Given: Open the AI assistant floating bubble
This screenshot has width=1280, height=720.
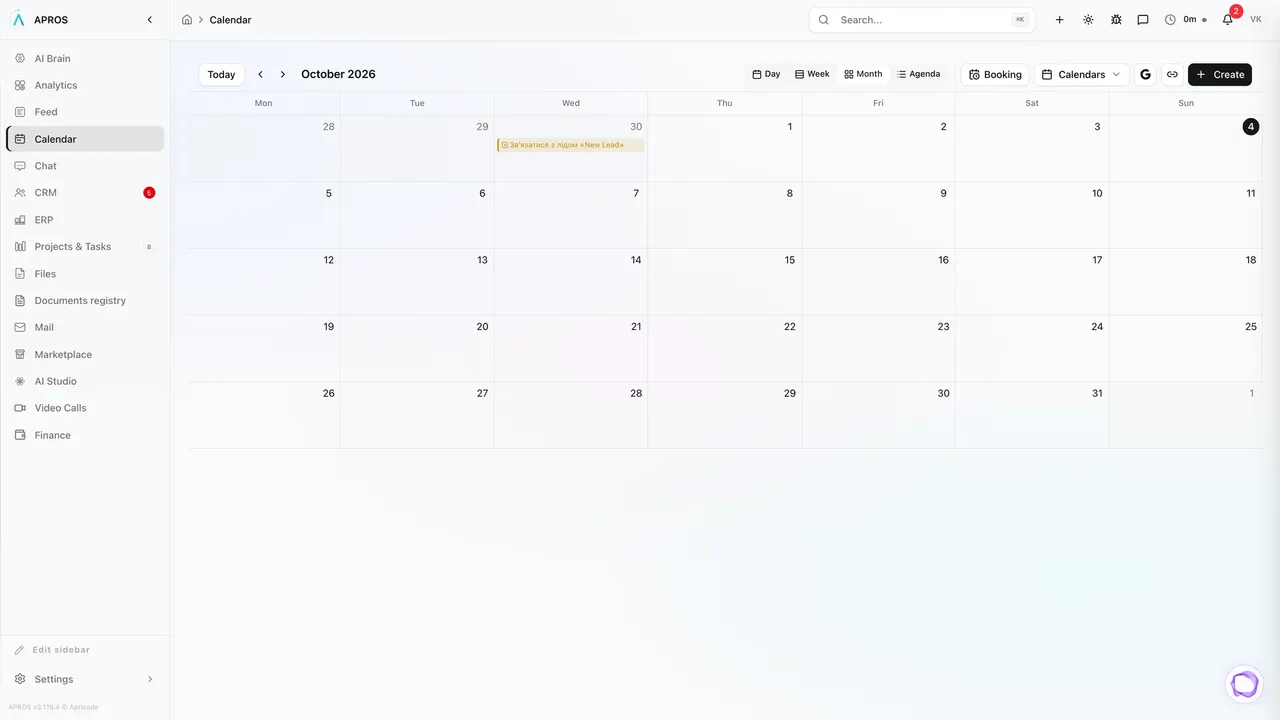Looking at the screenshot, I should coord(1245,684).
